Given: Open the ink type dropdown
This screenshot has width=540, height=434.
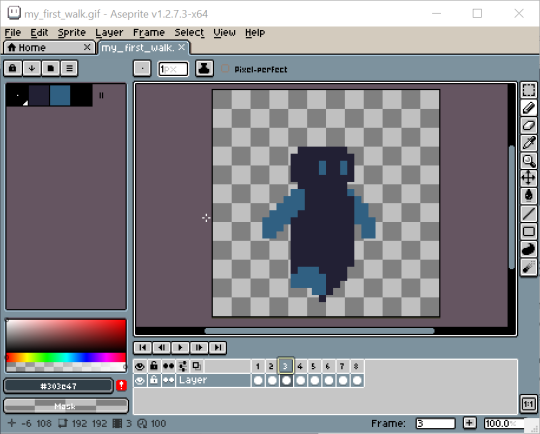Looking at the screenshot, I should [204, 68].
